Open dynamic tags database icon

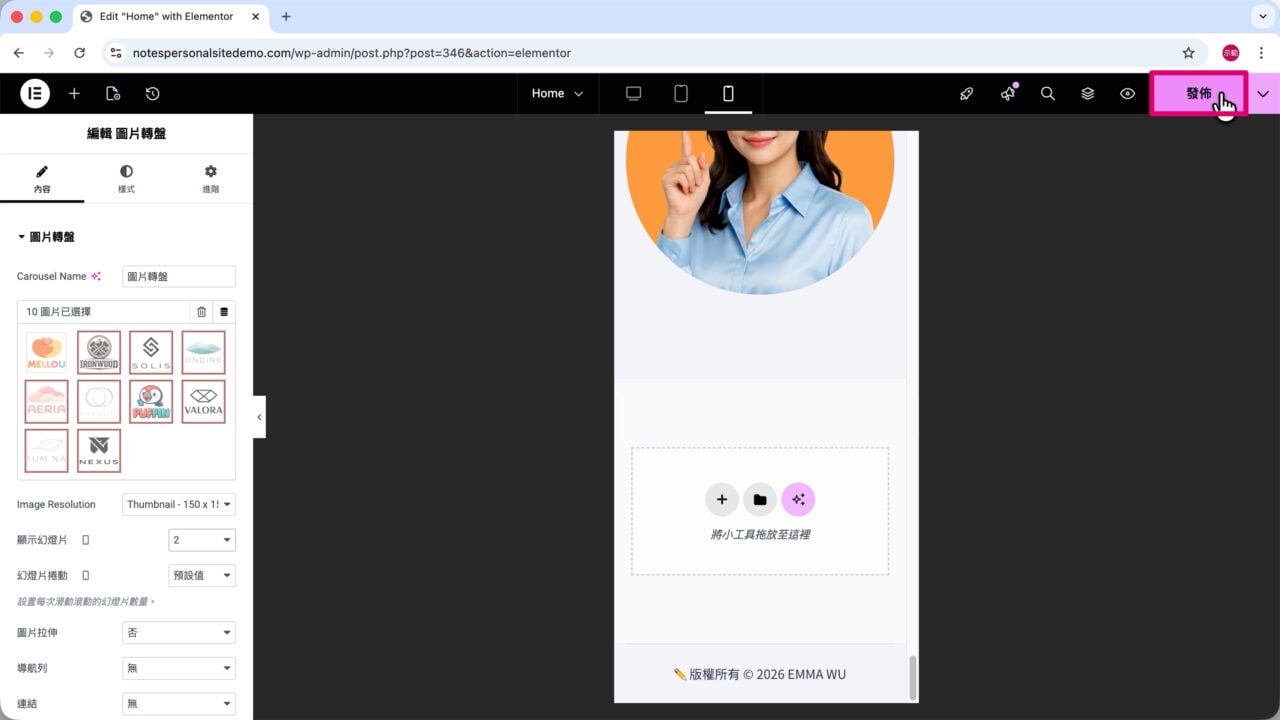click(x=224, y=312)
